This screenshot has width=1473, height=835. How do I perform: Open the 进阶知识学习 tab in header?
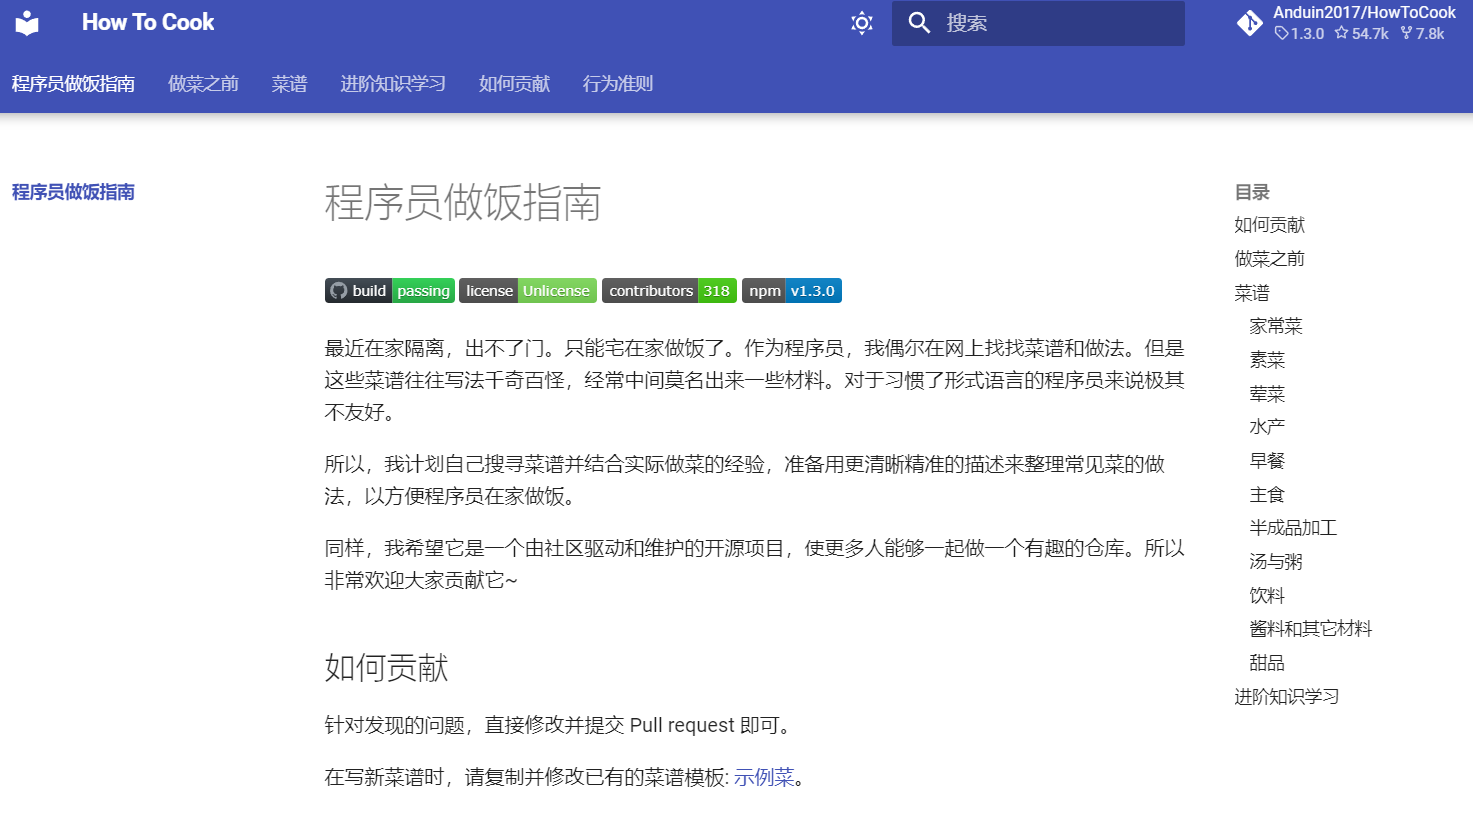click(392, 84)
